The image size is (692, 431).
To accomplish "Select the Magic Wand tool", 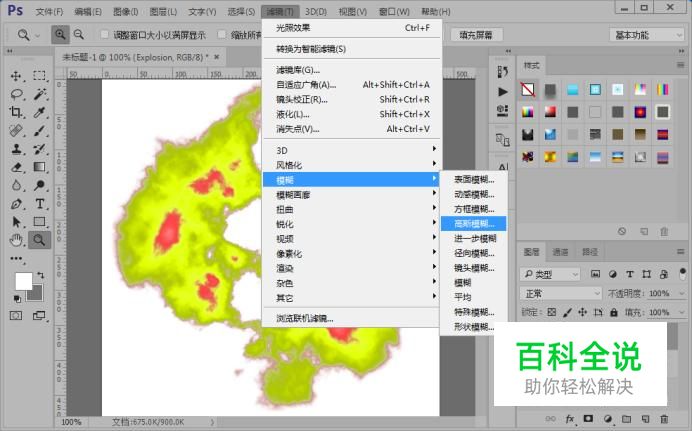I will pyautogui.click(x=40, y=94).
